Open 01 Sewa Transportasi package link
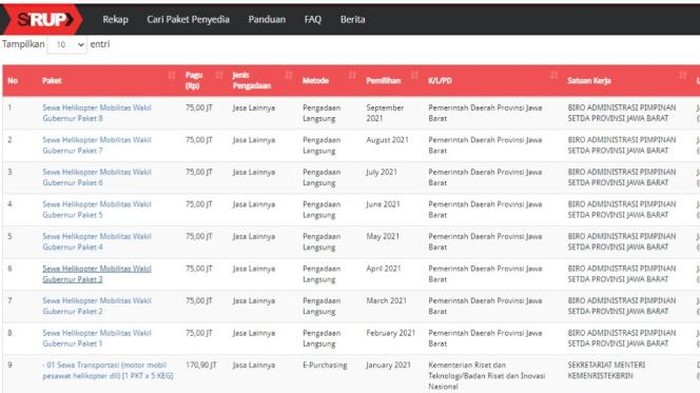 click(x=108, y=370)
